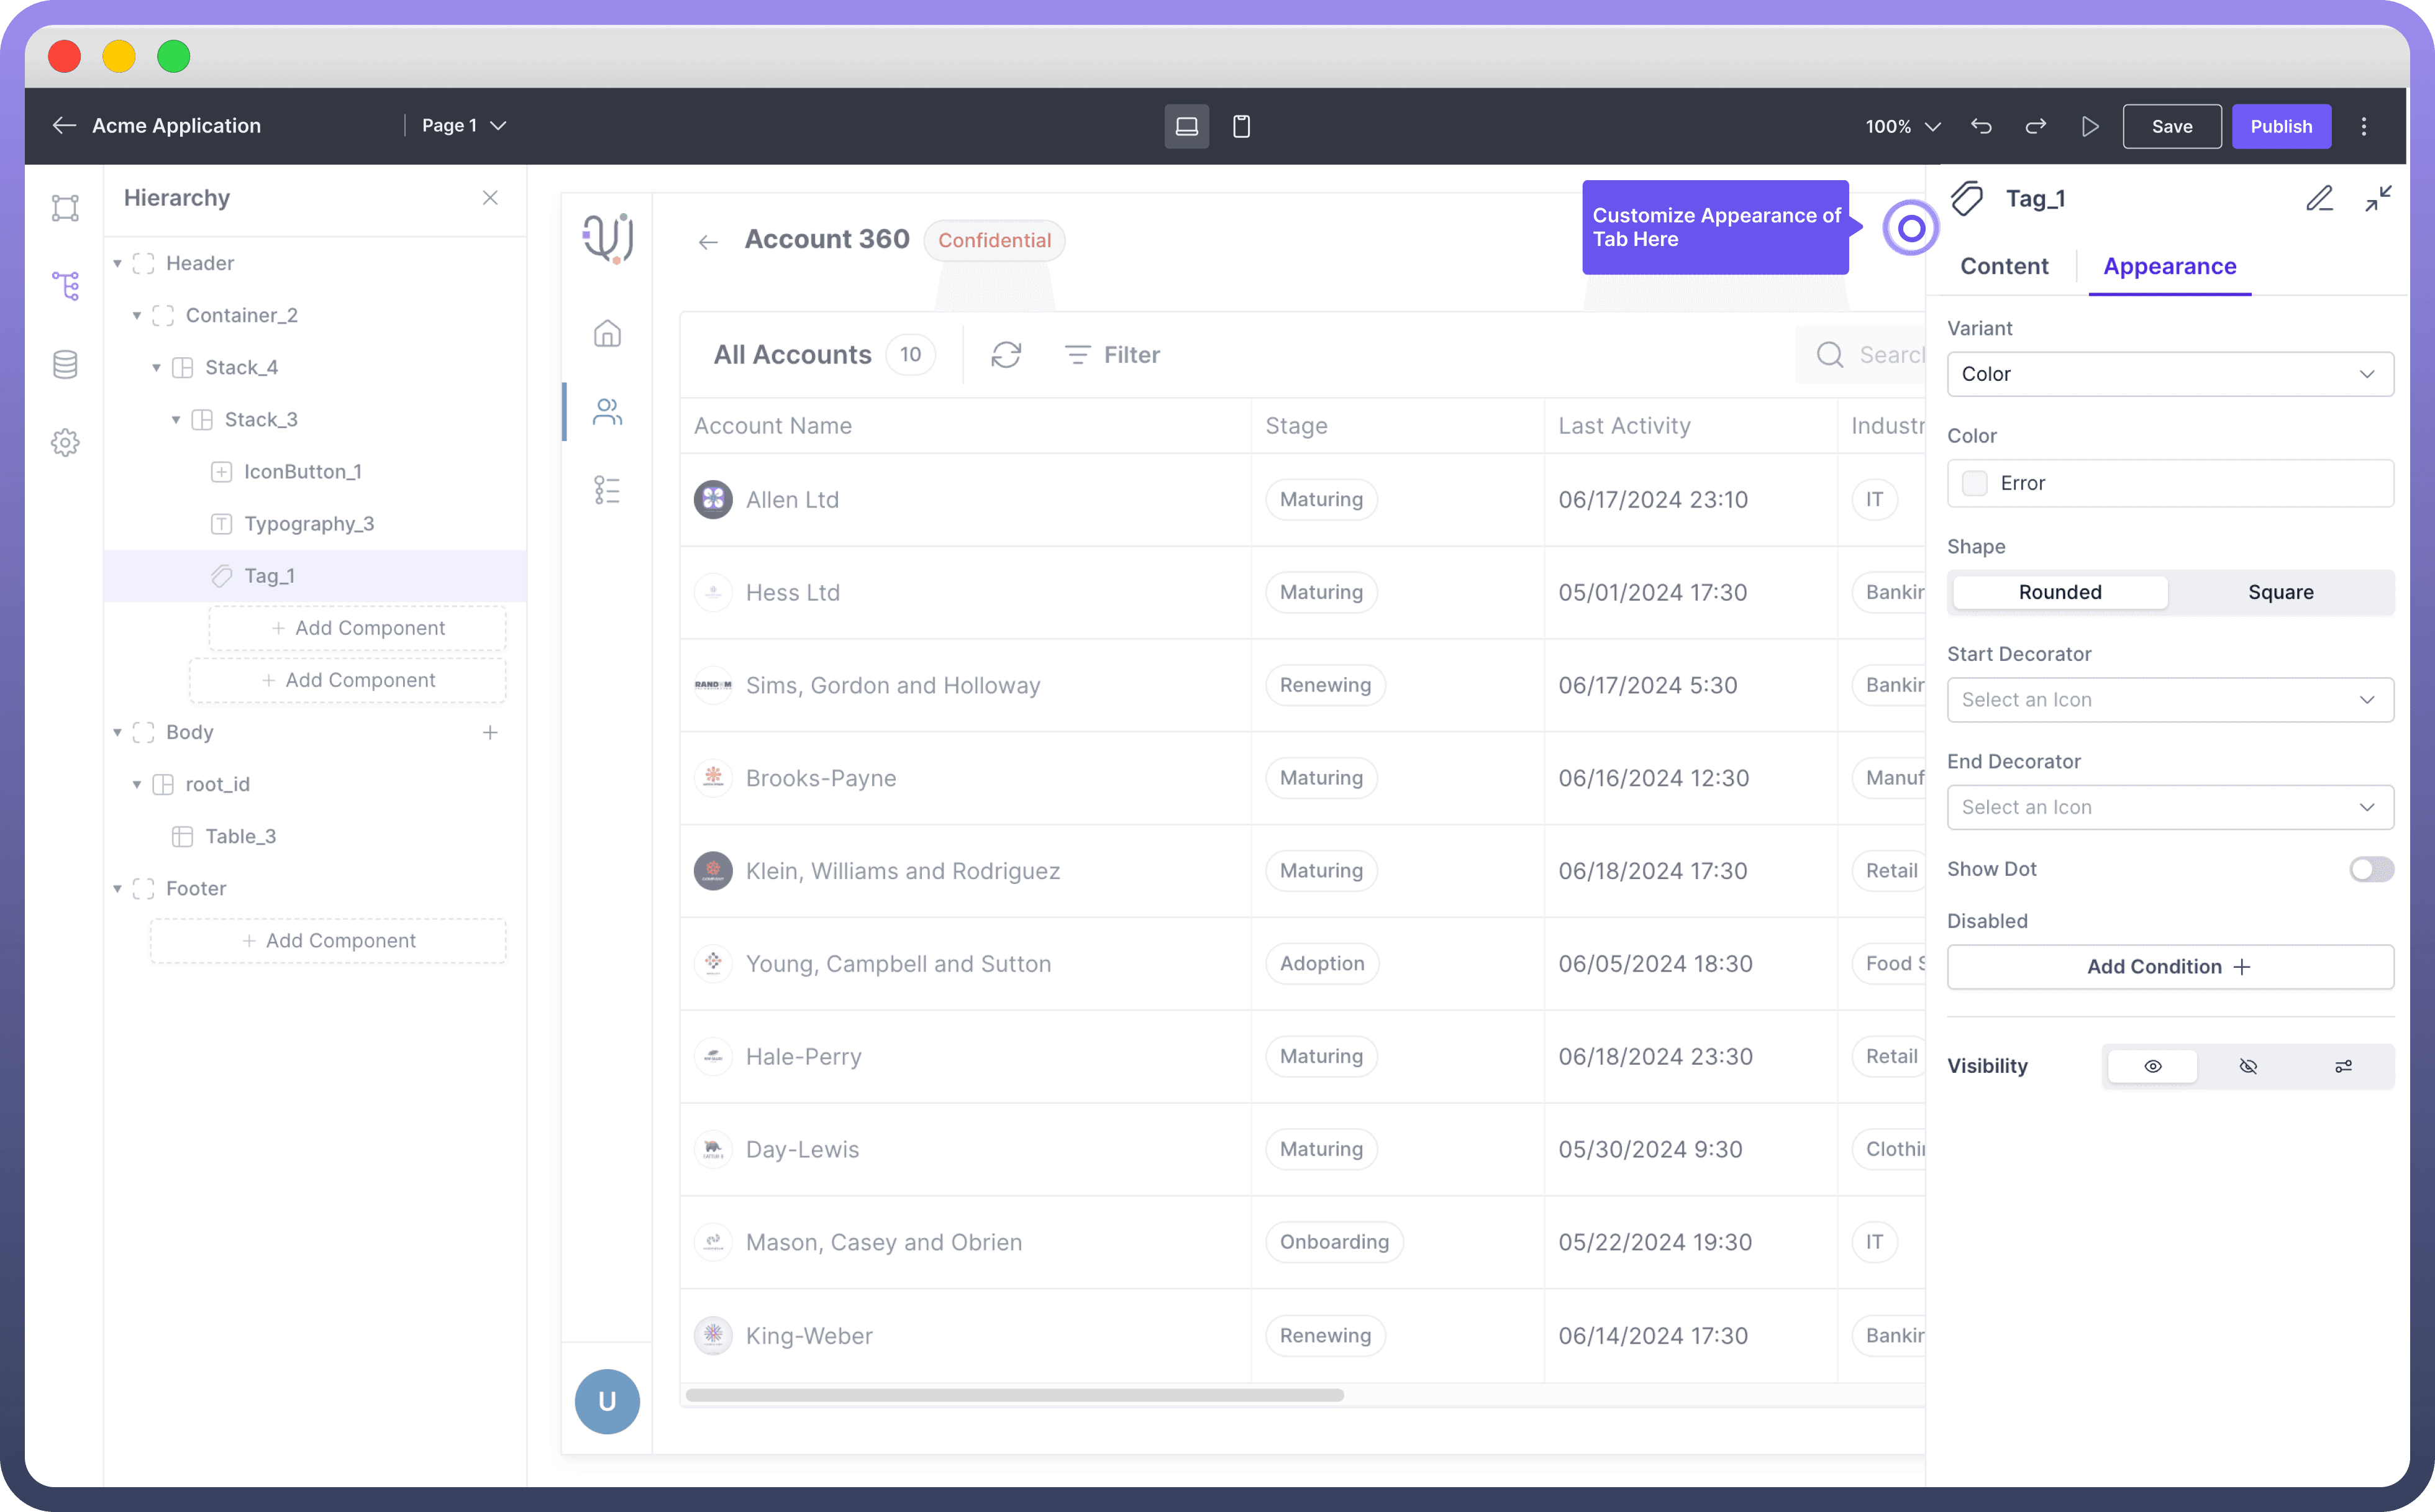
Task: Collapse the Stack_3 tree node
Action: coord(176,420)
